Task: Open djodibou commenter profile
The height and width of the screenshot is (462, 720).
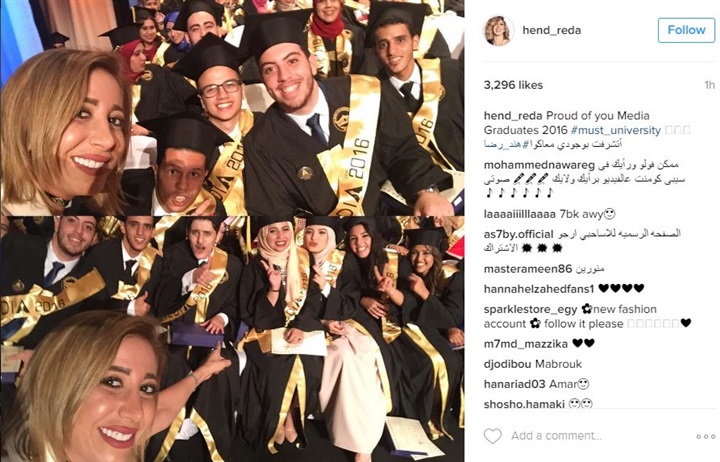Action: coord(507,364)
